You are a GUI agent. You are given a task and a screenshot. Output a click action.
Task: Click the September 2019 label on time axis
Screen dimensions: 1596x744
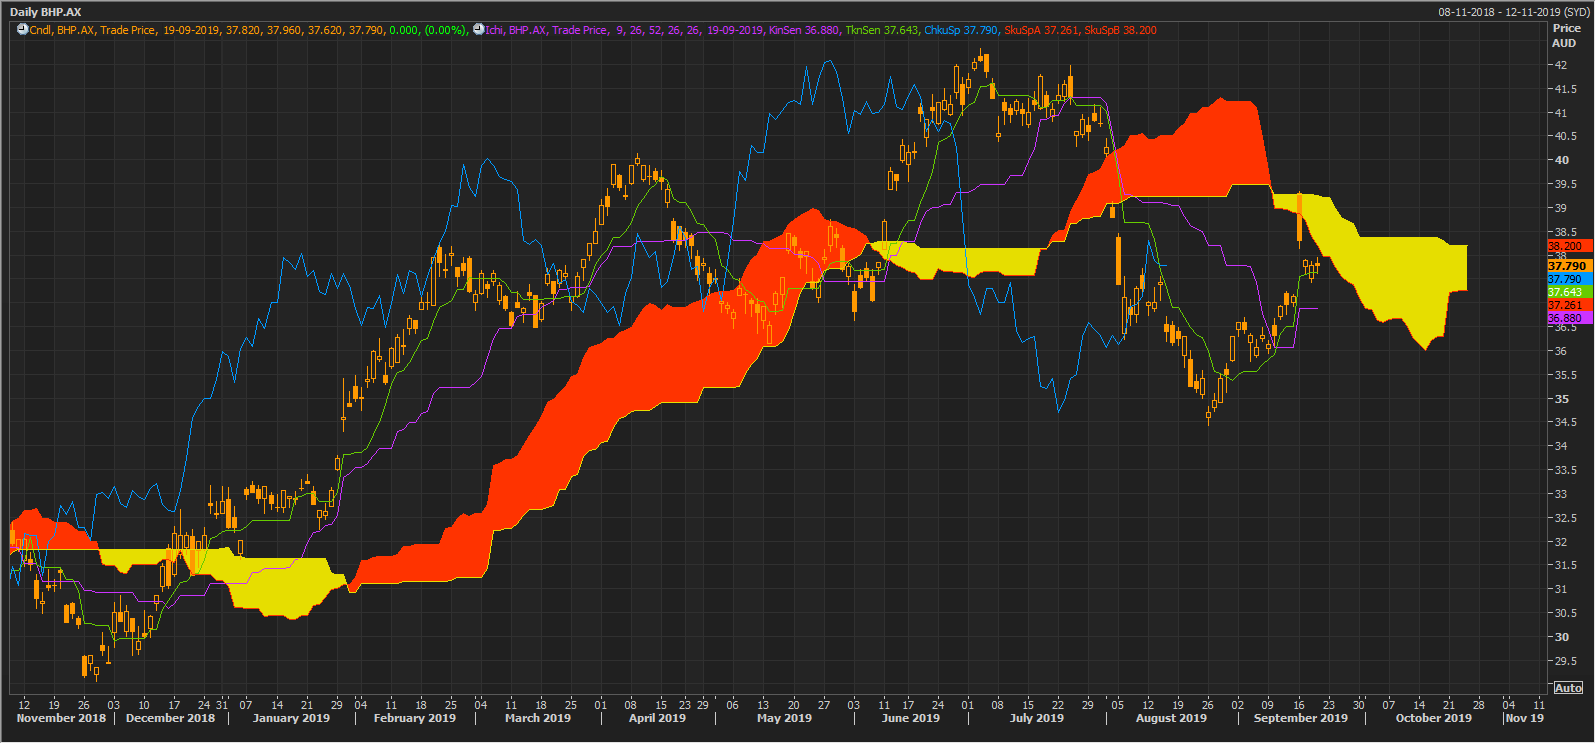(x=1300, y=718)
